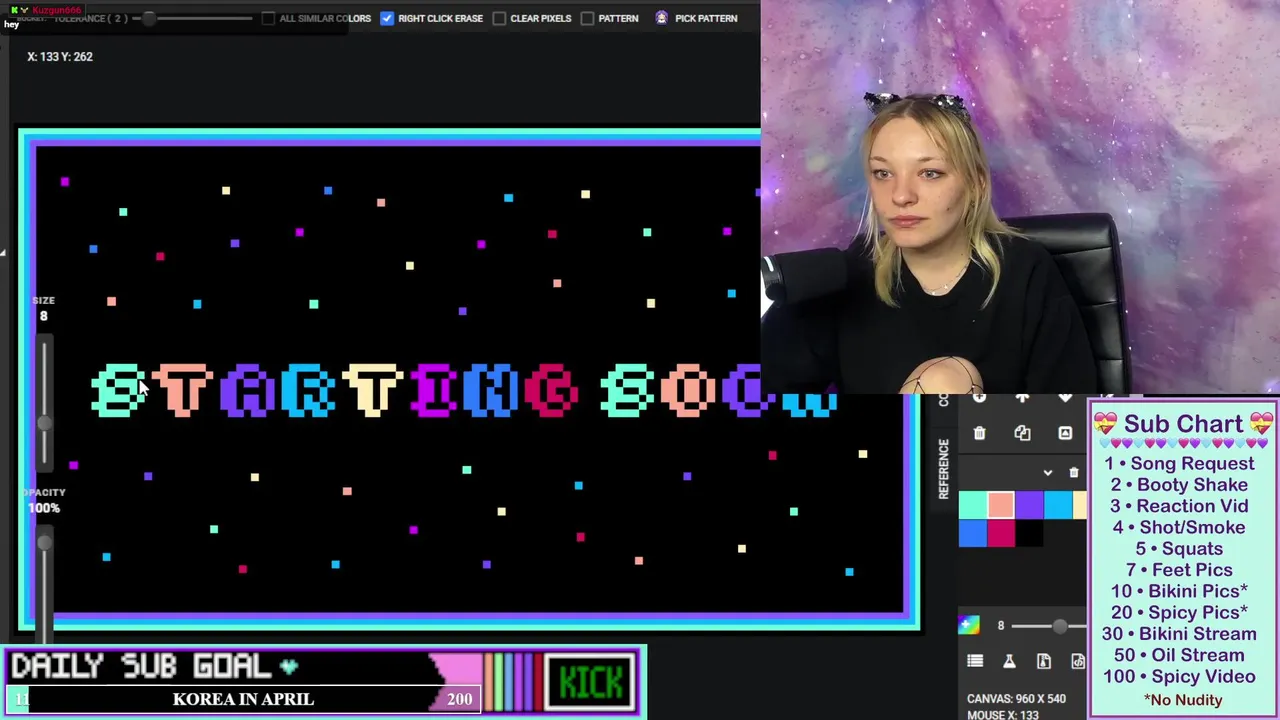Click the '1 • Song Request' sub chart entry
Screen dimensions: 1280x720
coord(1179,463)
